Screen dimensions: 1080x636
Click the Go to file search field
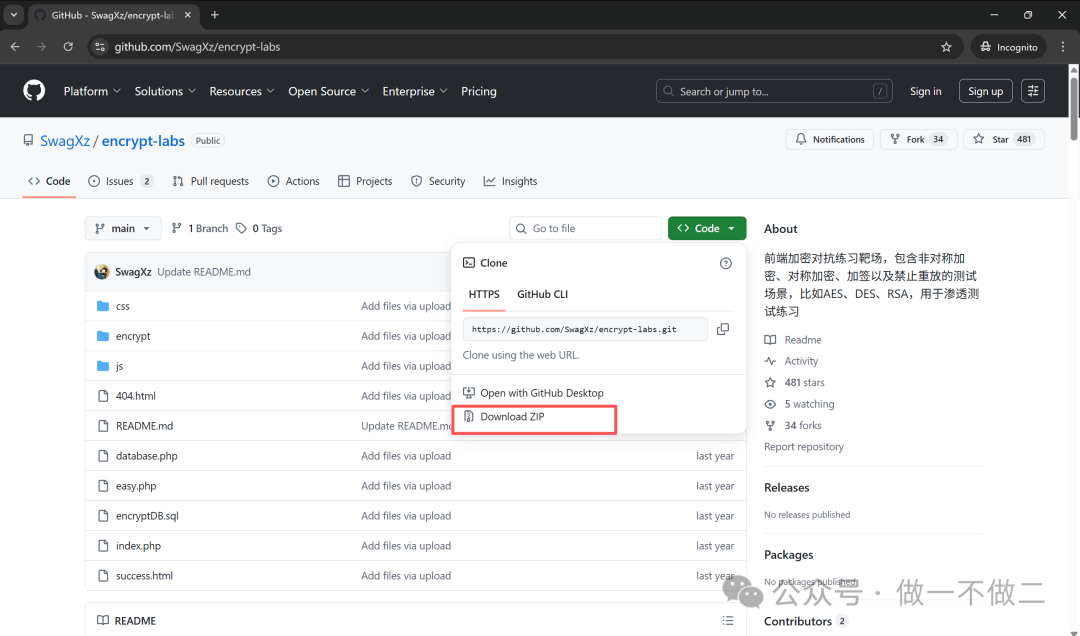[586, 229]
